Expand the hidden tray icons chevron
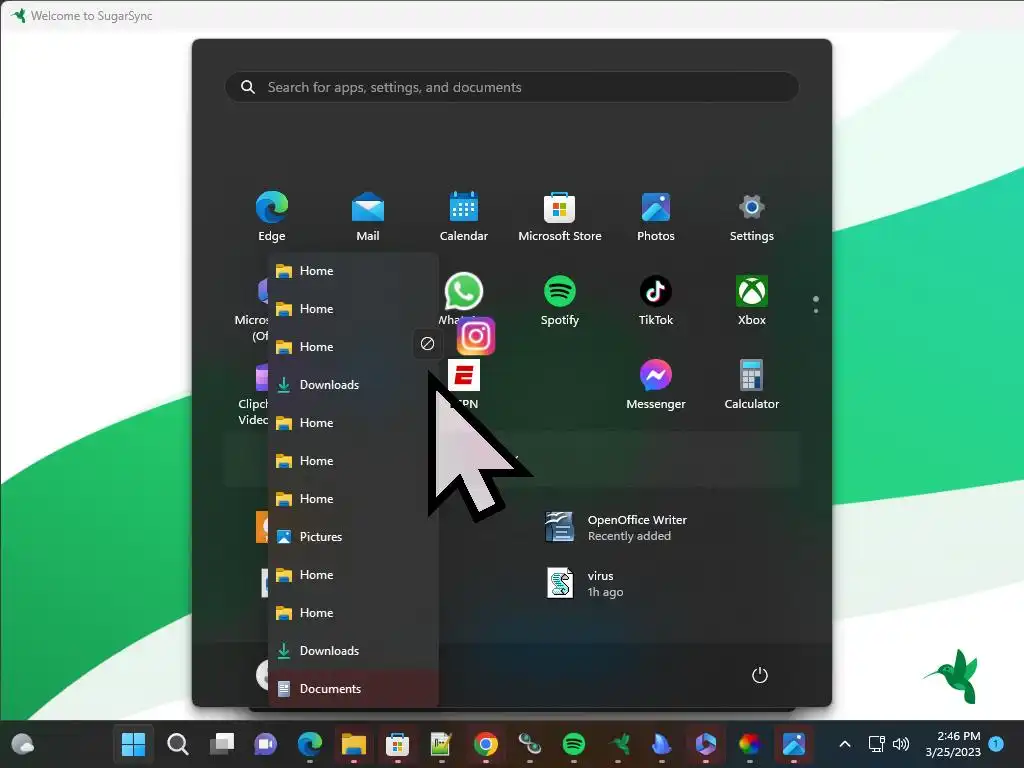The width and height of the screenshot is (1024, 768). 844,744
